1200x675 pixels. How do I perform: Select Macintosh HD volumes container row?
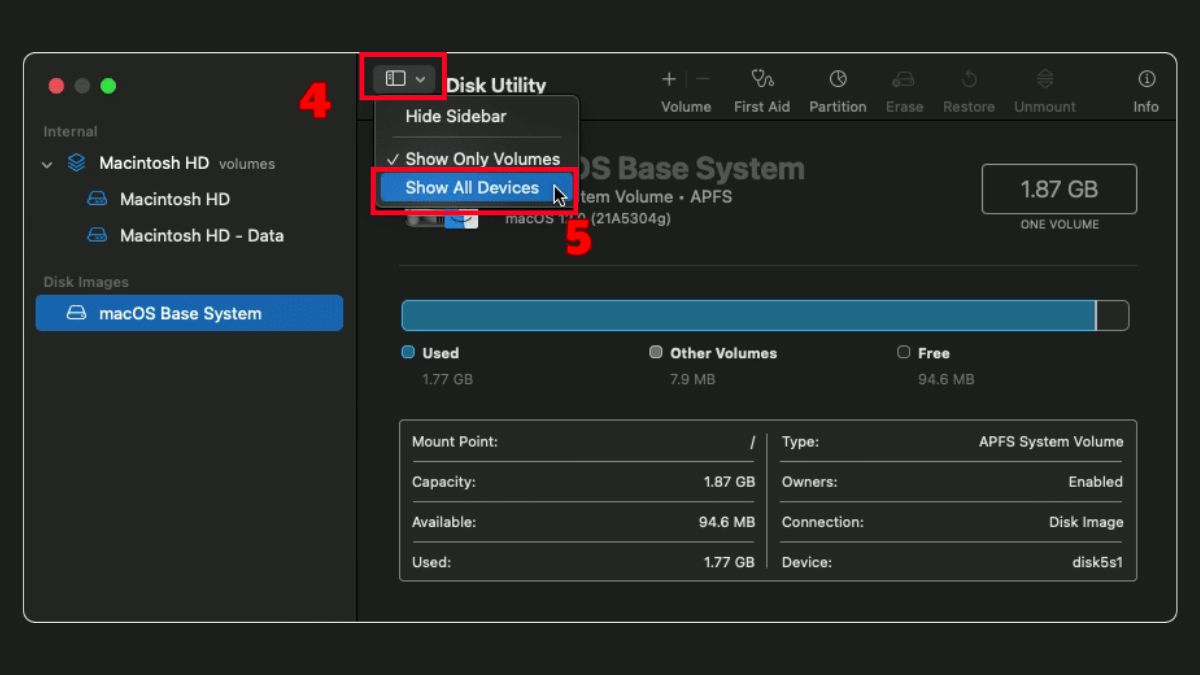(x=189, y=163)
